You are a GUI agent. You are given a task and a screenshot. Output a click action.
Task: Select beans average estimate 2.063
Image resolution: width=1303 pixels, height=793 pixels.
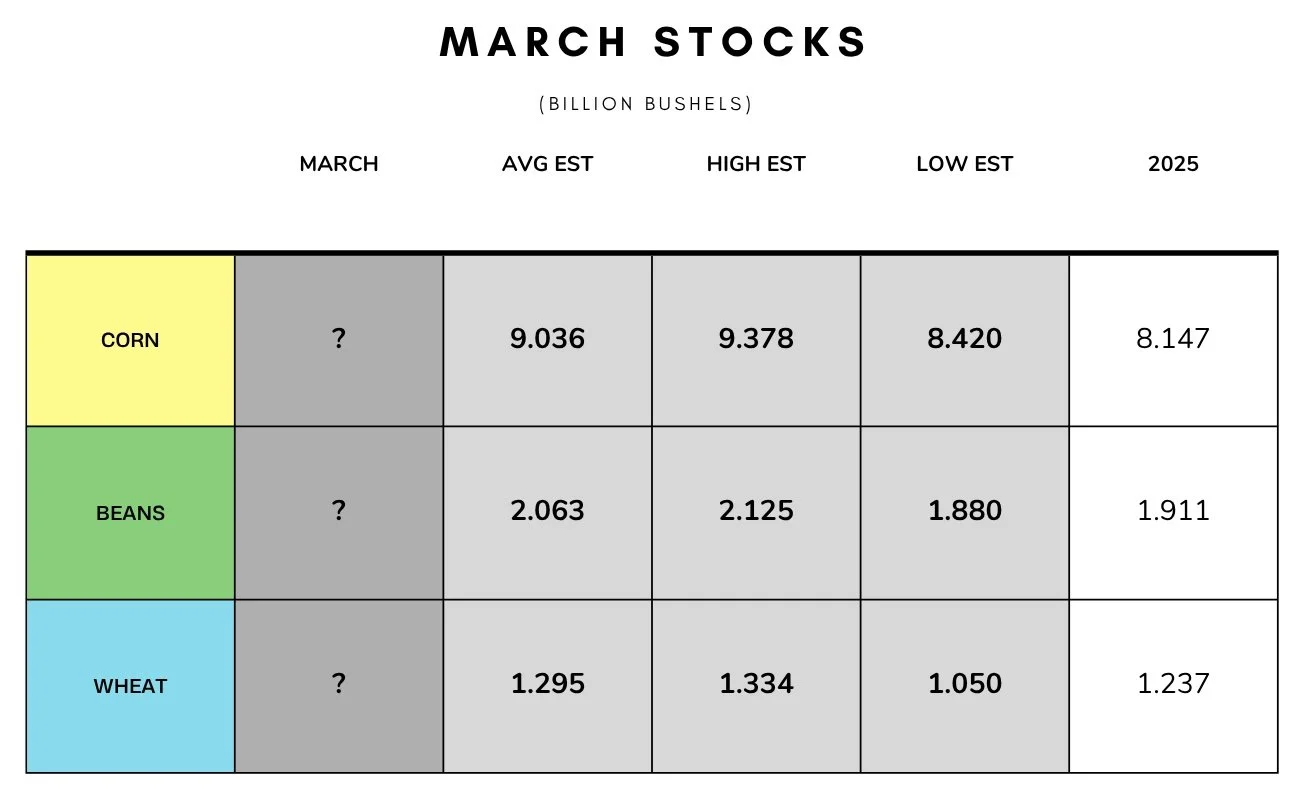(547, 511)
